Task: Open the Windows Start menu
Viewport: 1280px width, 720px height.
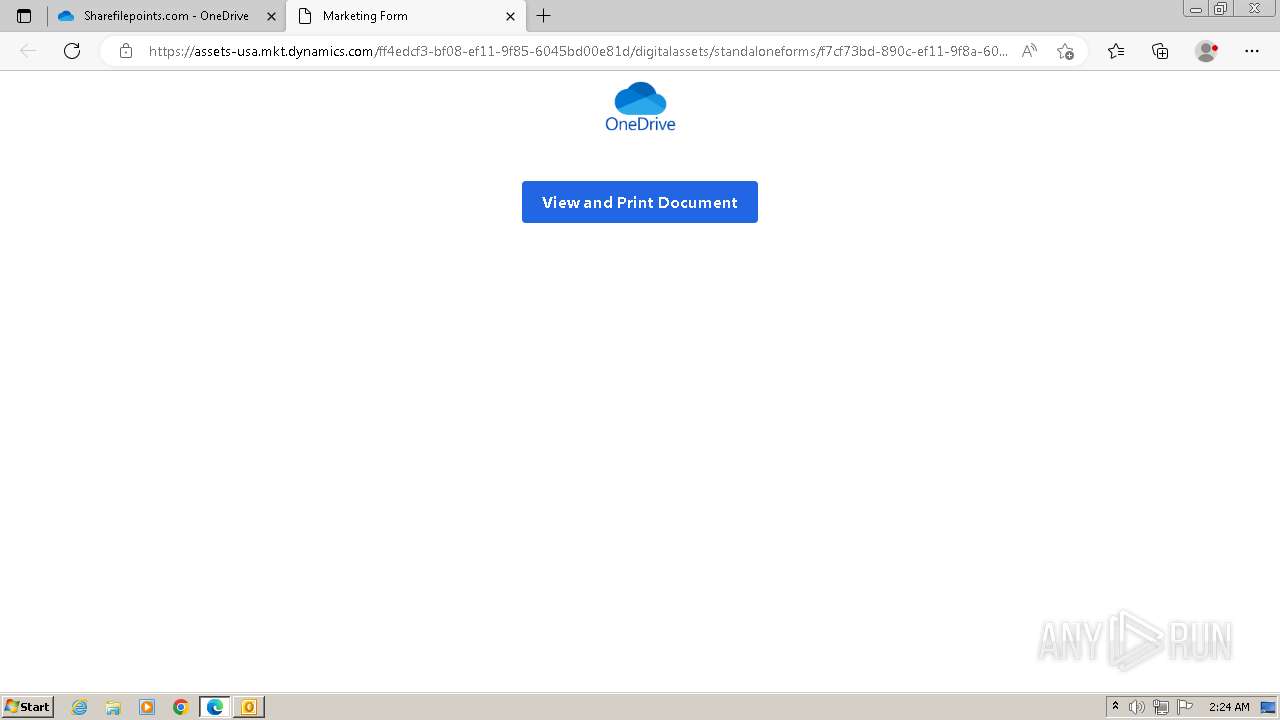Action: click(27, 707)
